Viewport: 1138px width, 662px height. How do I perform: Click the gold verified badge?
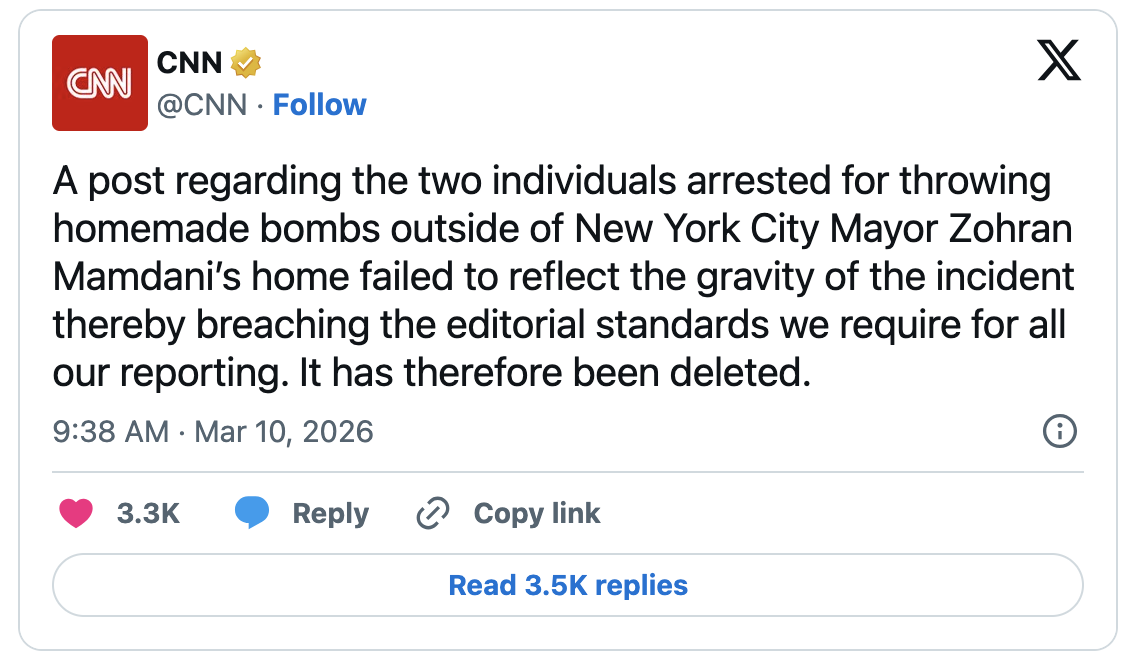coord(245,63)
